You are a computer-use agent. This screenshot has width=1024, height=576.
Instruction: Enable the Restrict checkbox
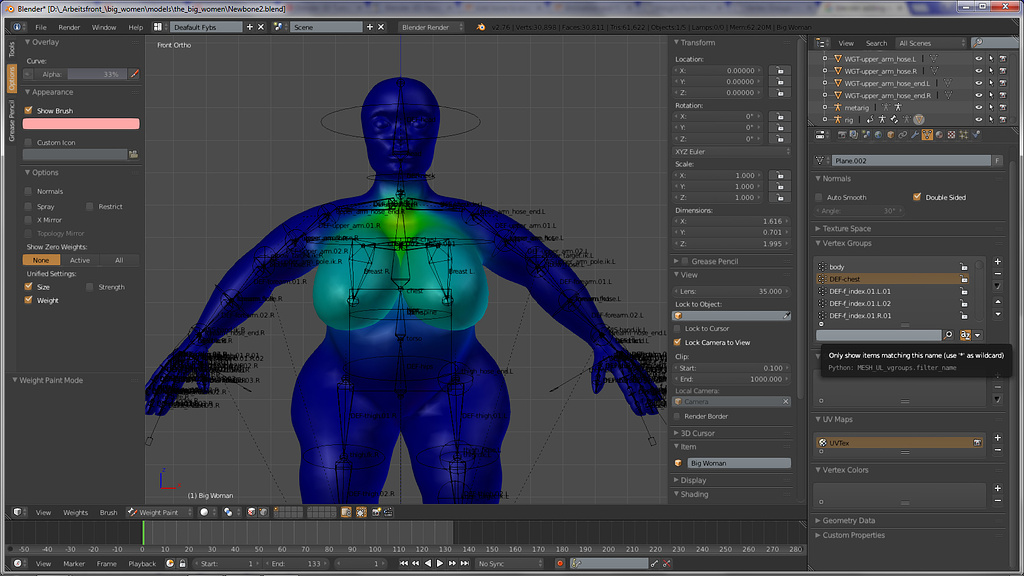(89, 206)
